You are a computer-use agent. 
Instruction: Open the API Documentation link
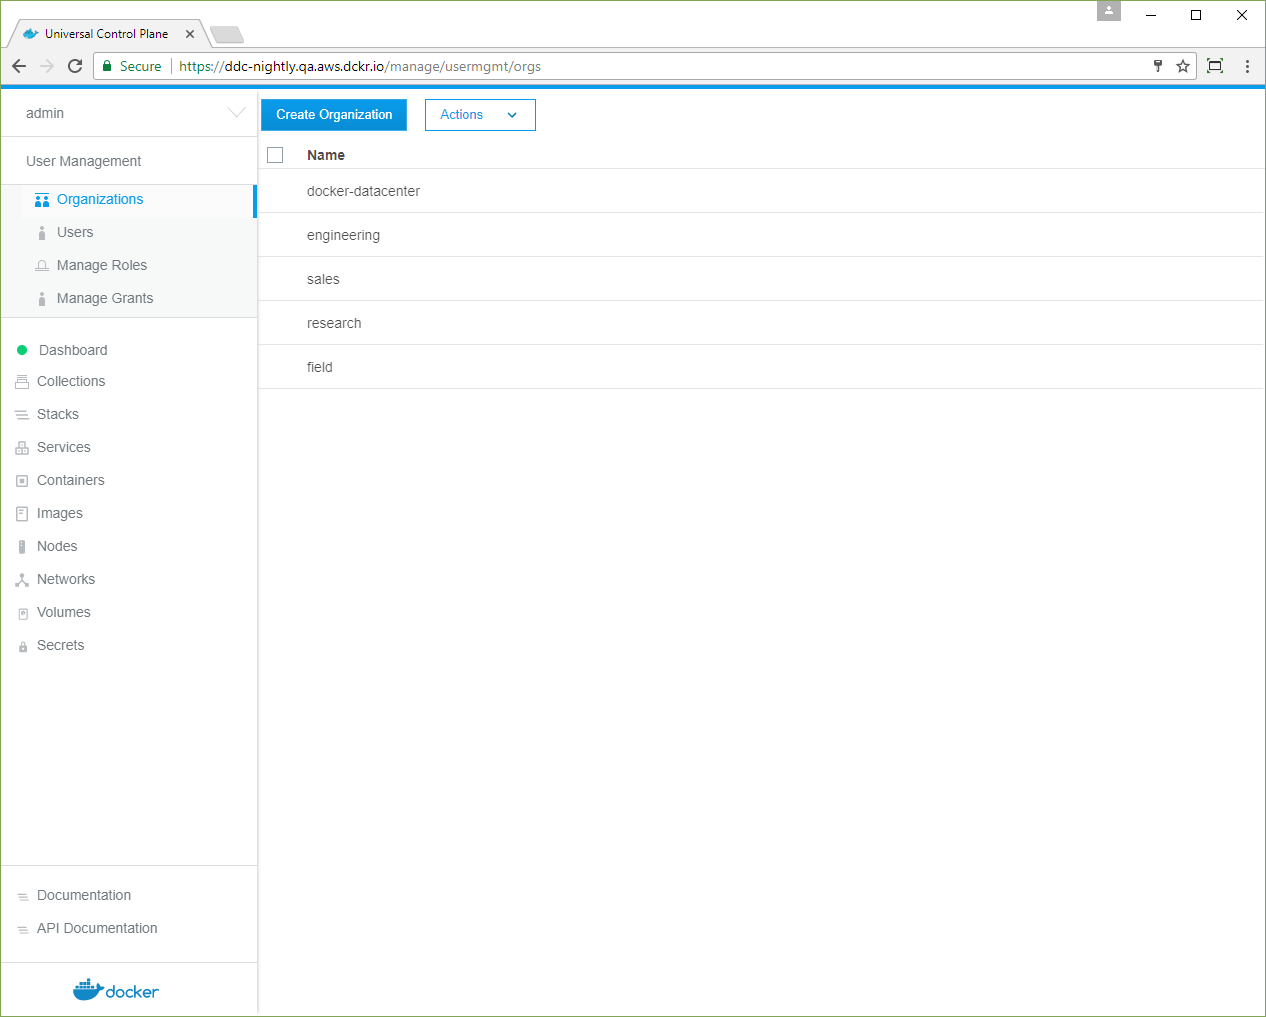click(97, 928)
